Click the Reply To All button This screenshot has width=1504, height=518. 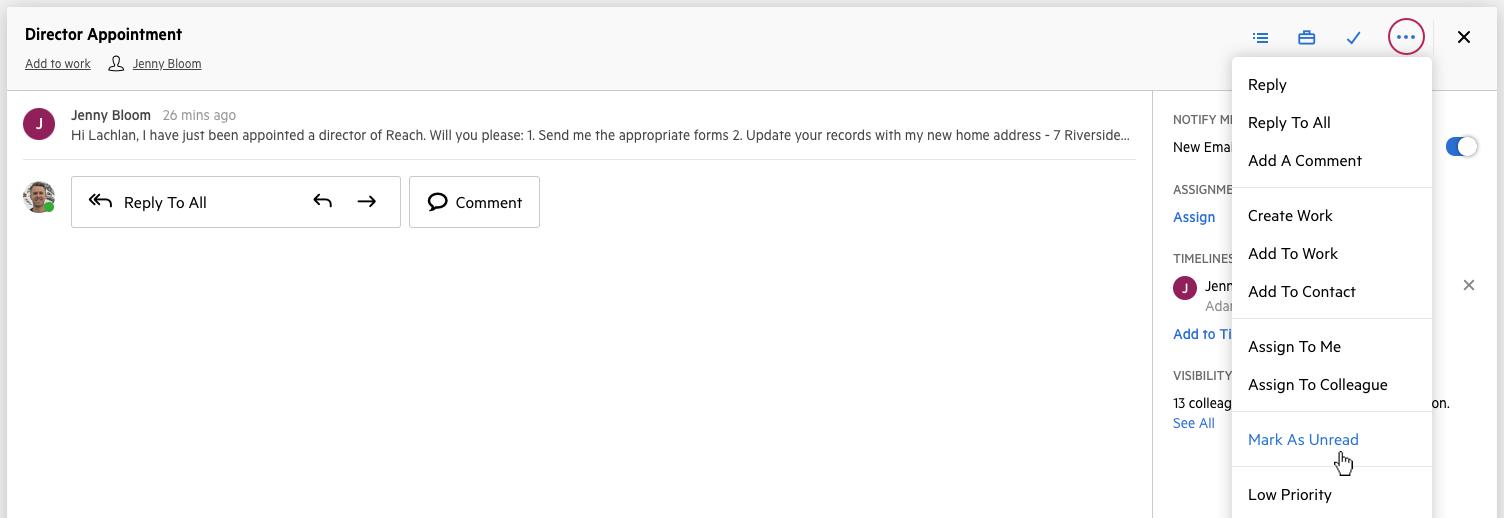pyautogui.click(x=165, y=202)
